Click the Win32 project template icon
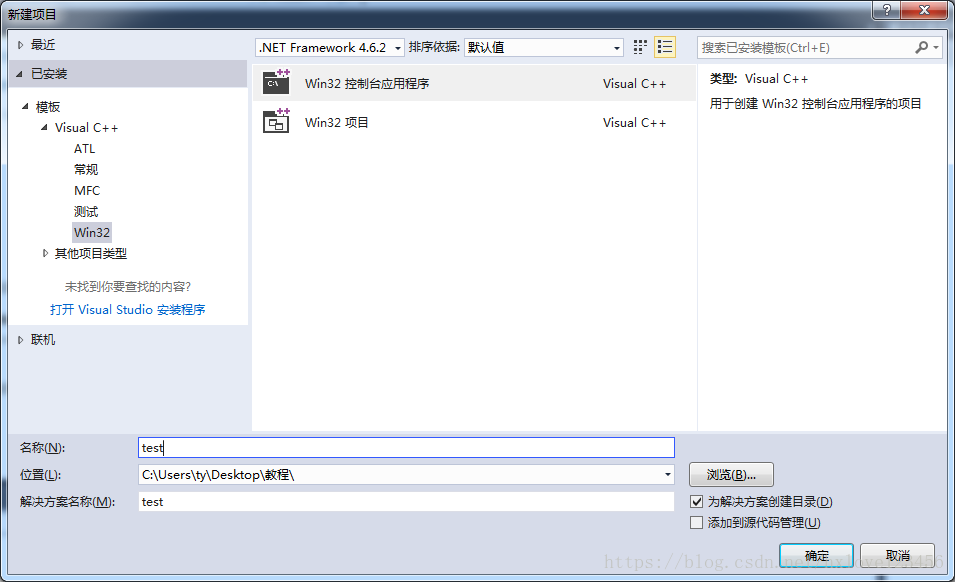Viewport: 955px width, 582px height. click(x=276, y=121)
